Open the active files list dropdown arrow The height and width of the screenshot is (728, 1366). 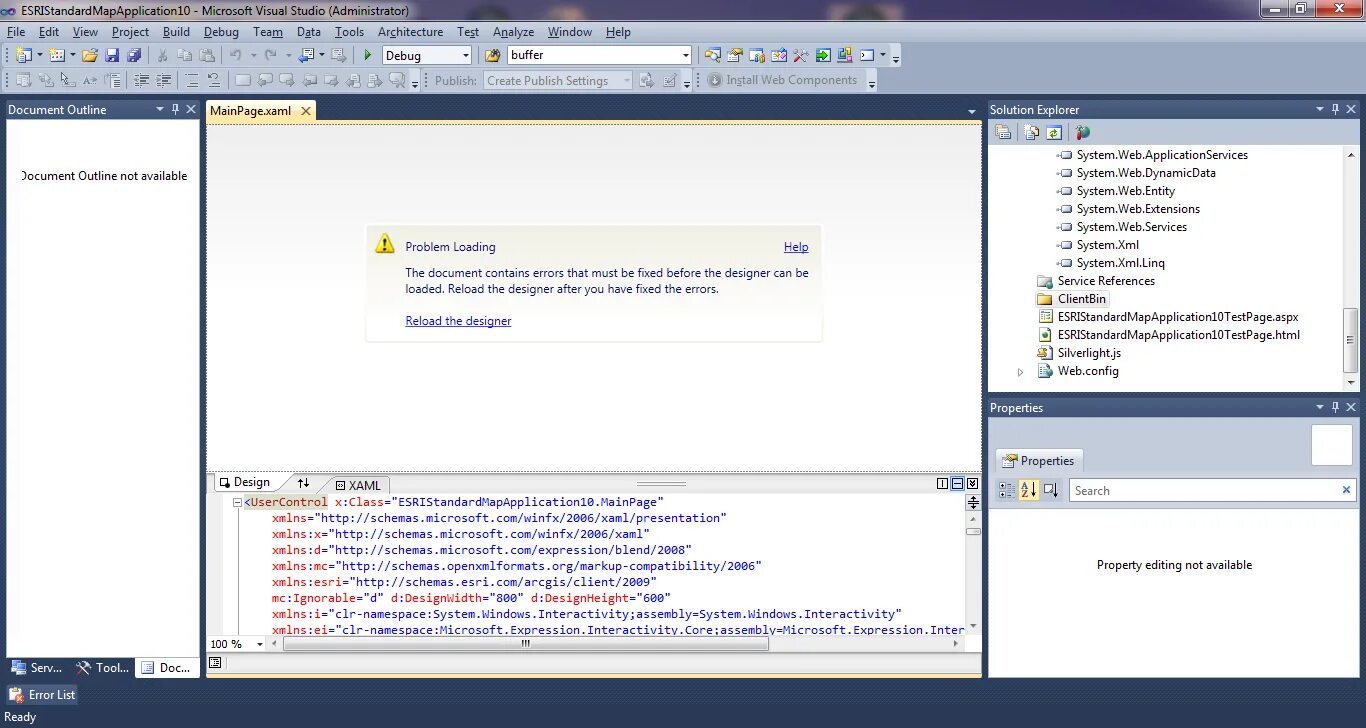point(972,111)
